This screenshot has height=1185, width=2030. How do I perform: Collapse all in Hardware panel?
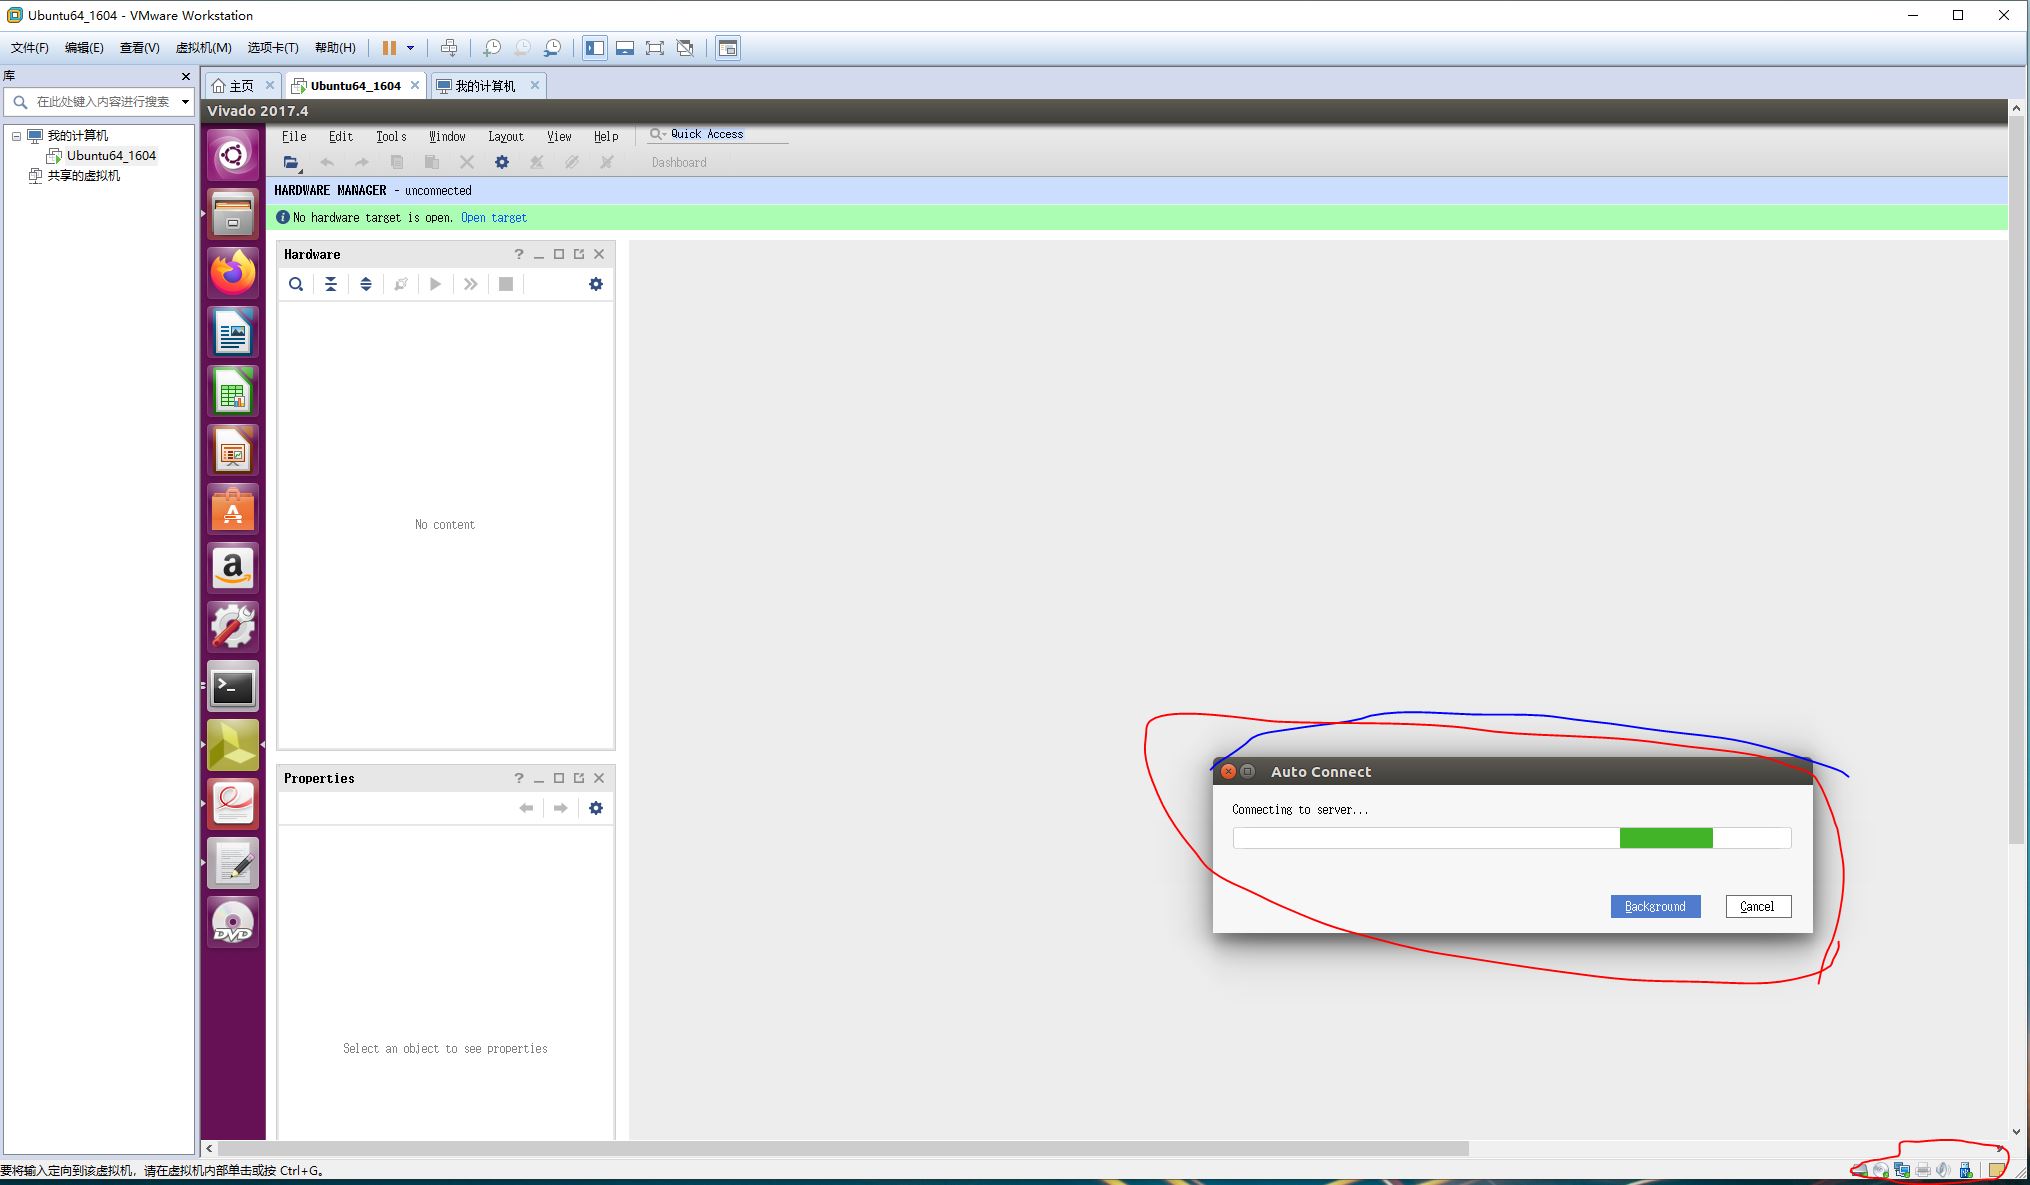pos(331,285)
